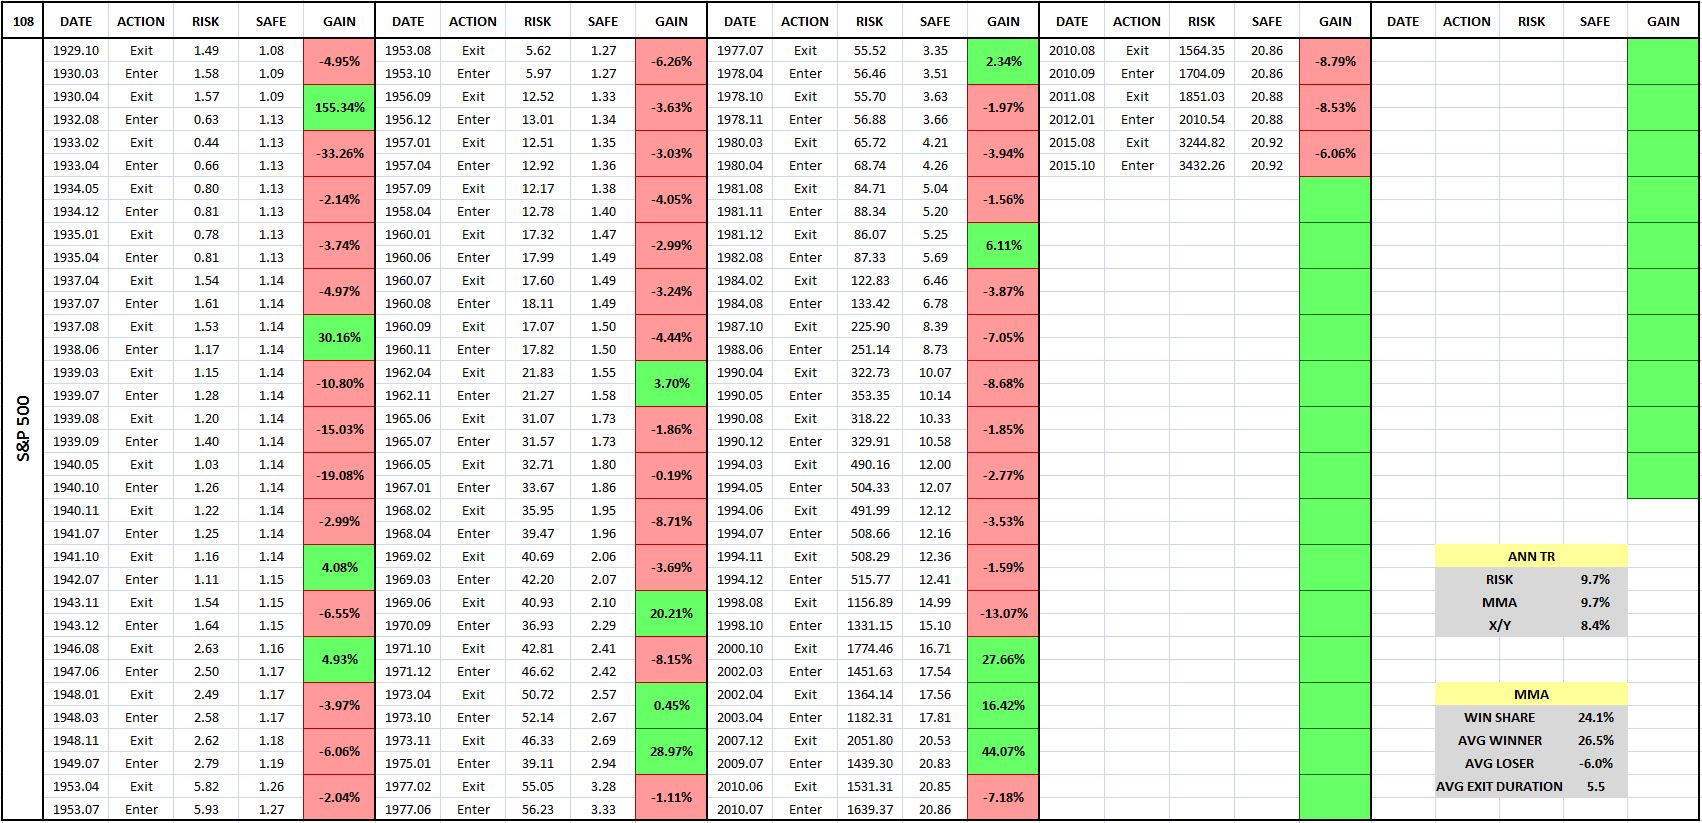The width and height of the screenshot is (1702, 823).
Task: Select the 27.66% gain cell
Action: (1003, 660)
